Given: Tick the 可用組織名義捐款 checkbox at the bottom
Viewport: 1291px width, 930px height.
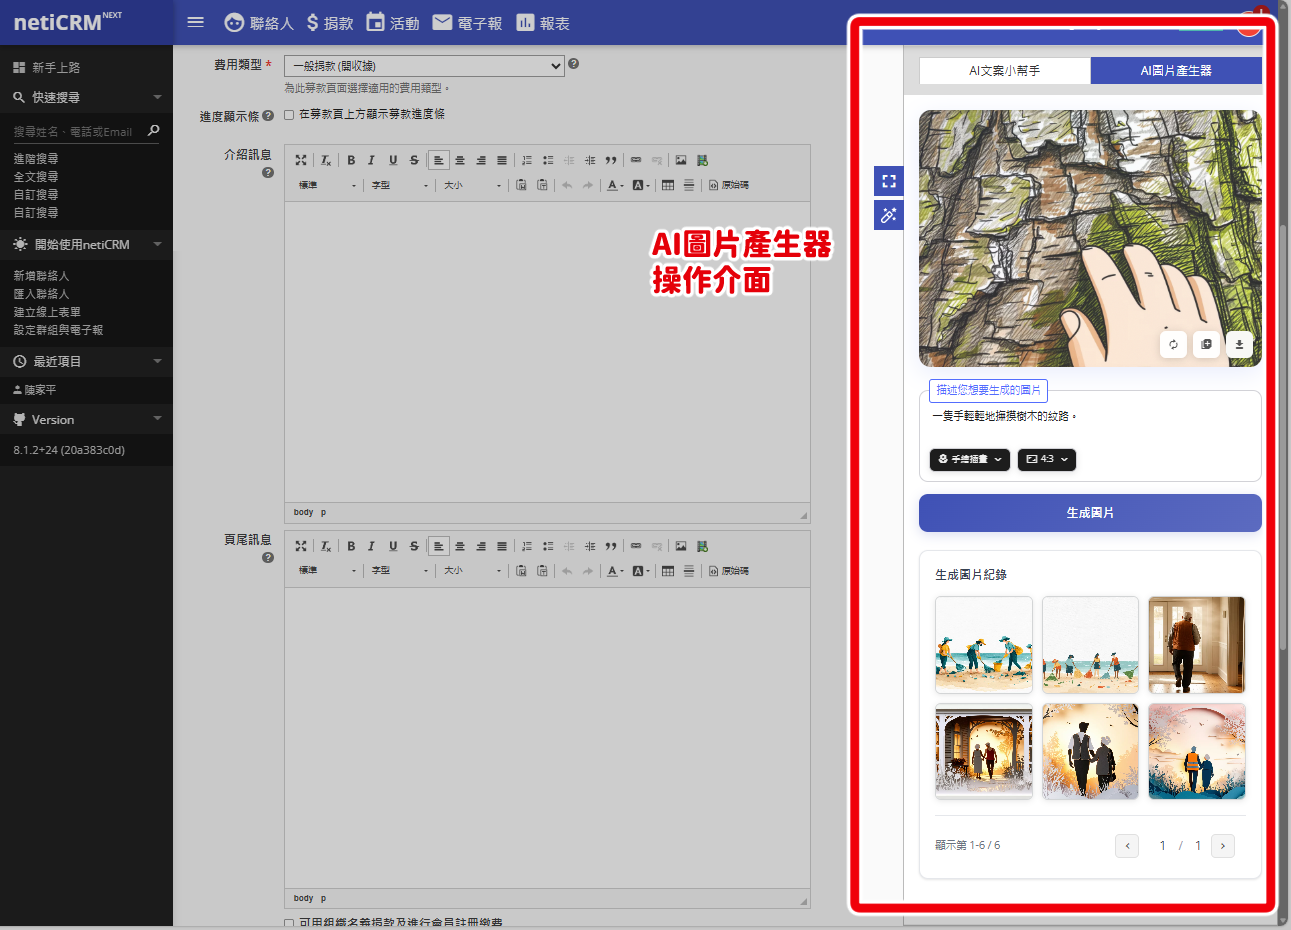Looking at the screenshot, I should tap(289, 923).
